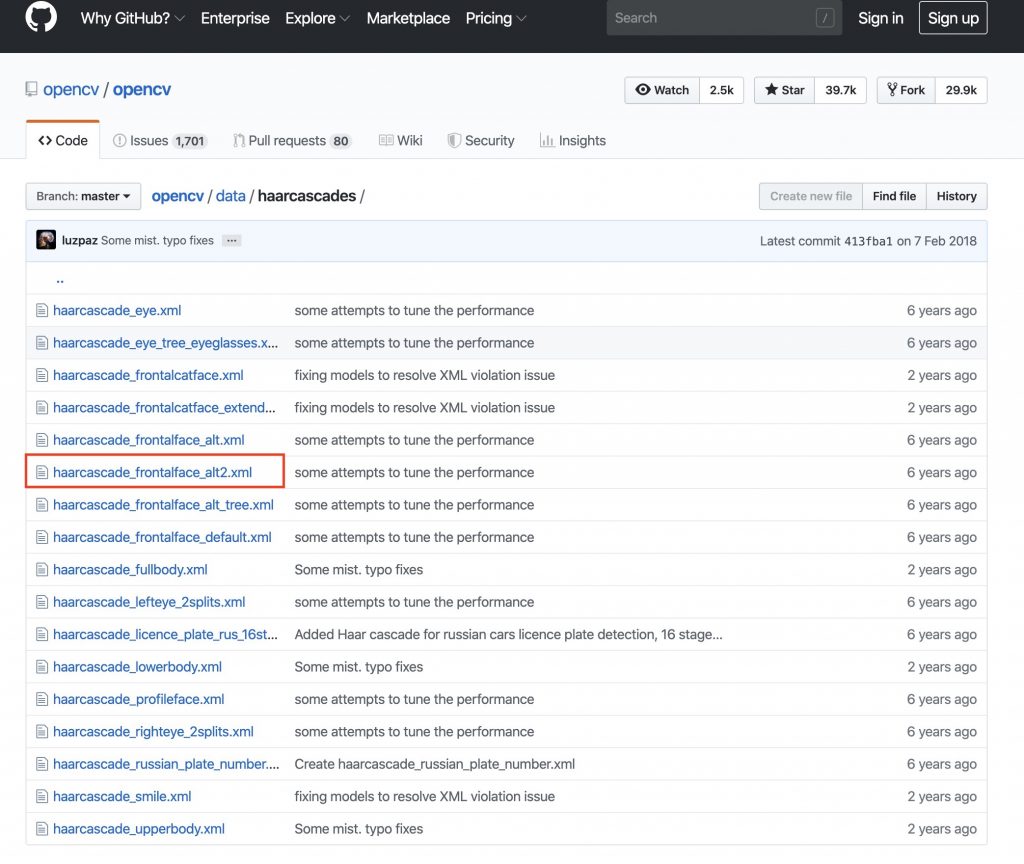The width and height of the screenshot is (1024, 864).
Task: Open the 29.9k forks count
Action: coord(961,90)
